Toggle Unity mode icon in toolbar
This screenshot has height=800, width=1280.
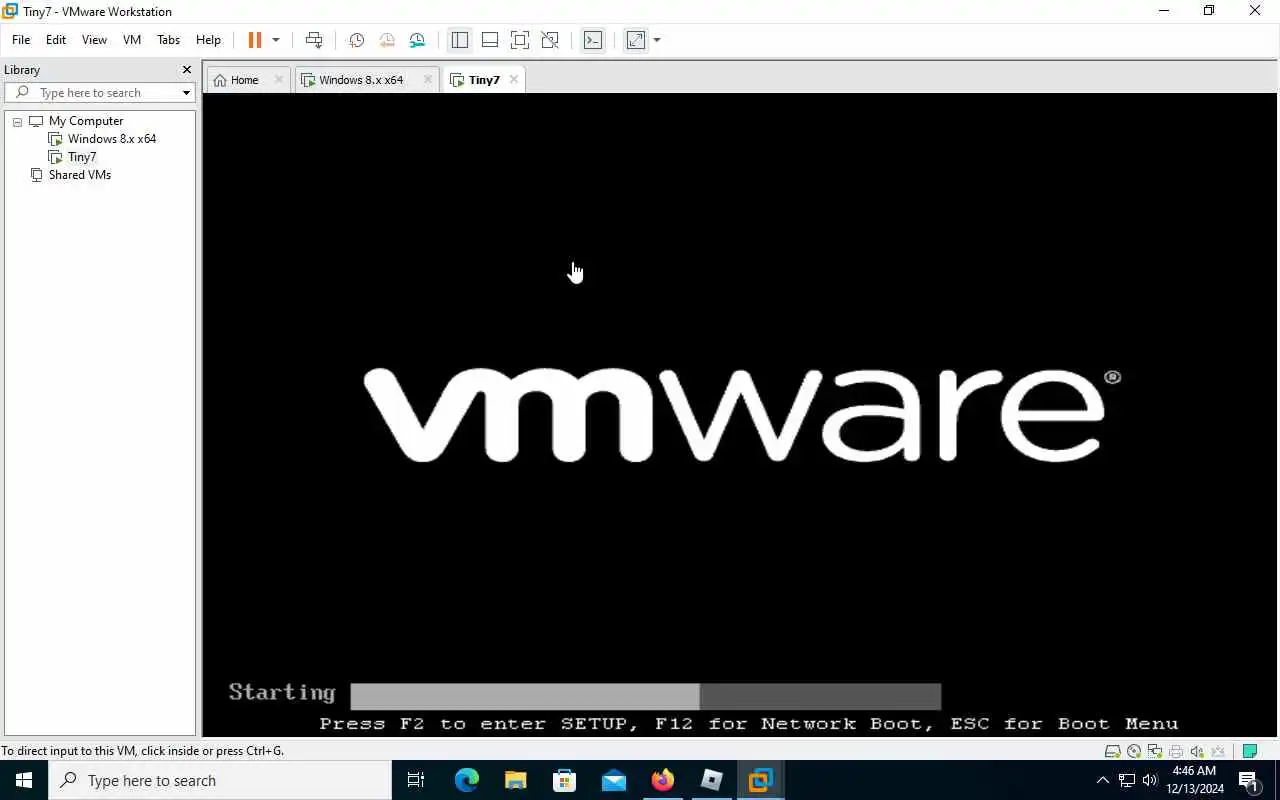pos(550,40)
